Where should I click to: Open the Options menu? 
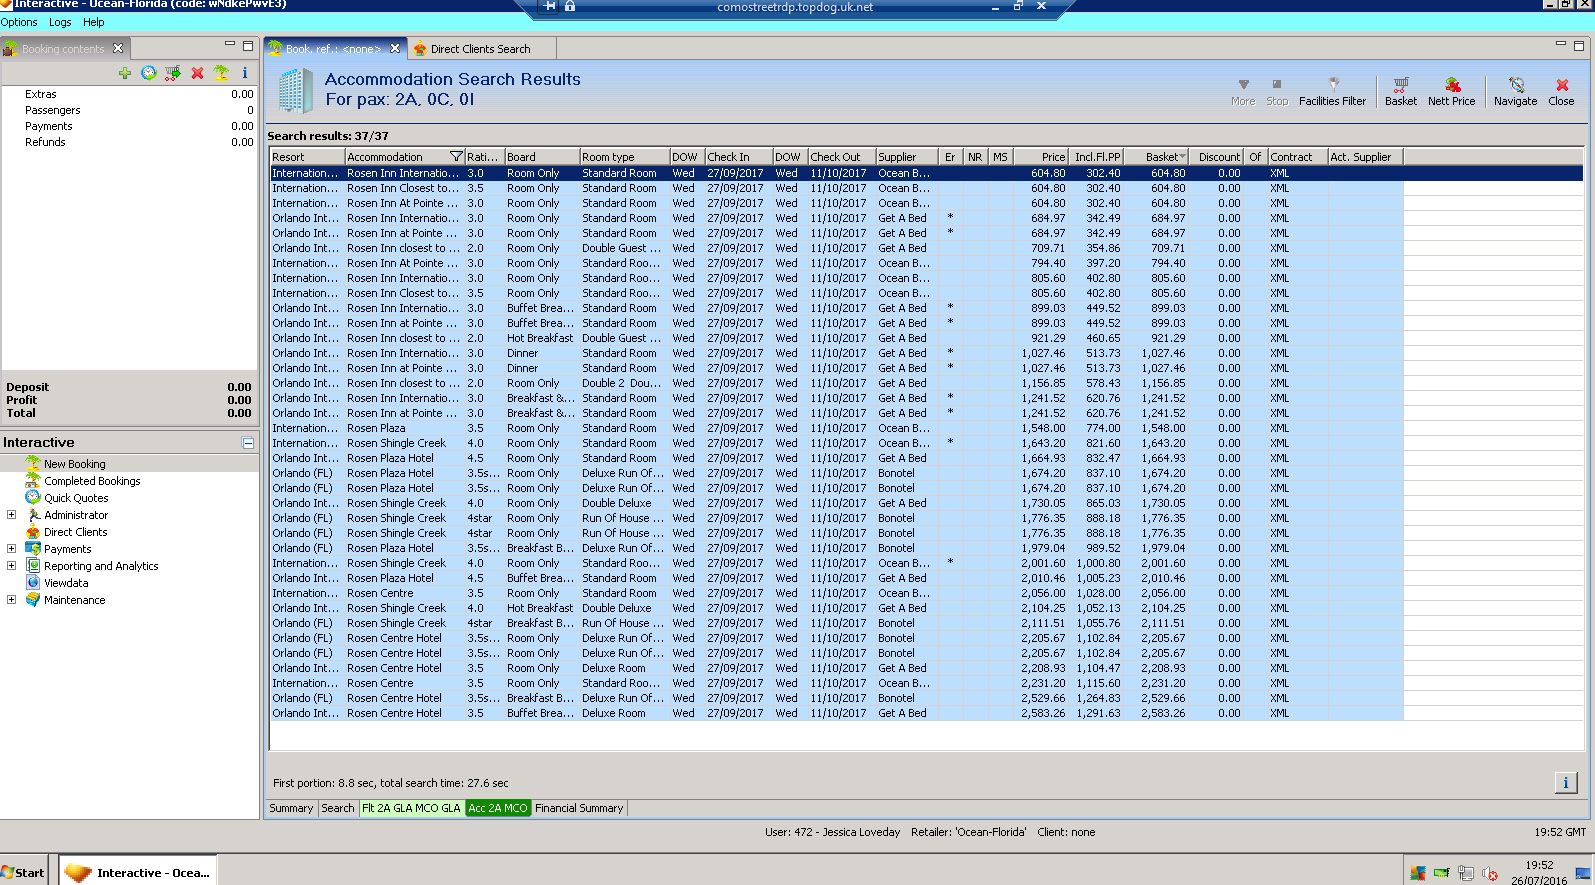click(x=19, y=22)
